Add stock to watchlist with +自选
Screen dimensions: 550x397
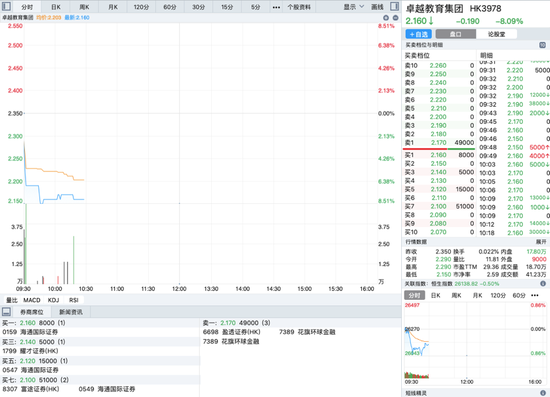(419, 34)
